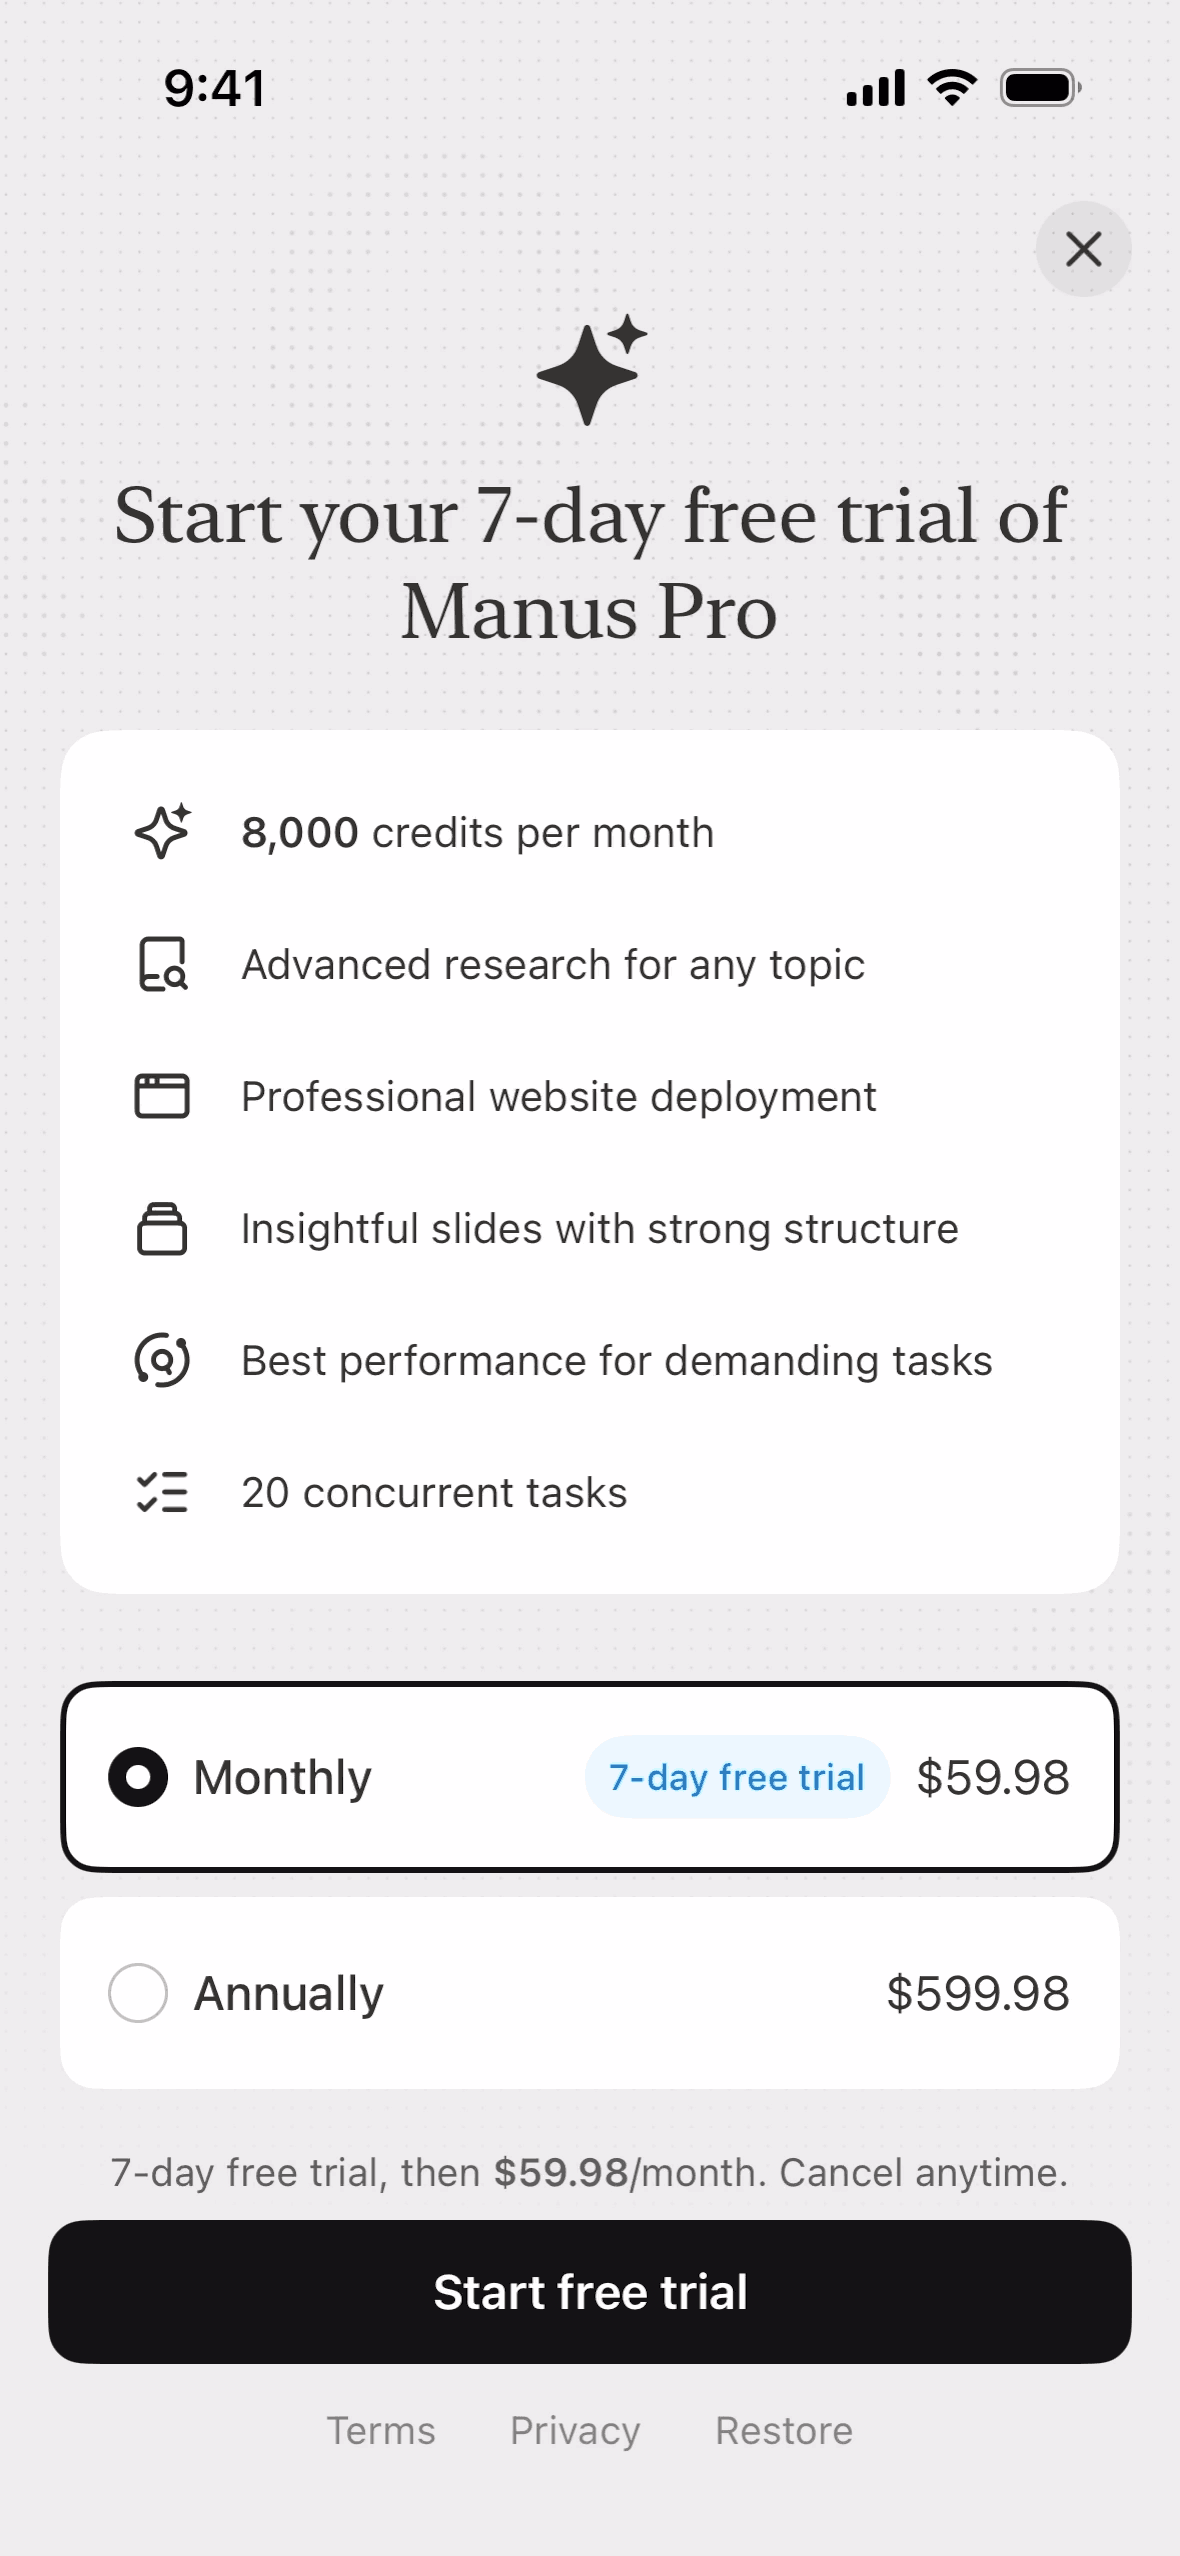Tap the battery status icon

(1040, 88)
